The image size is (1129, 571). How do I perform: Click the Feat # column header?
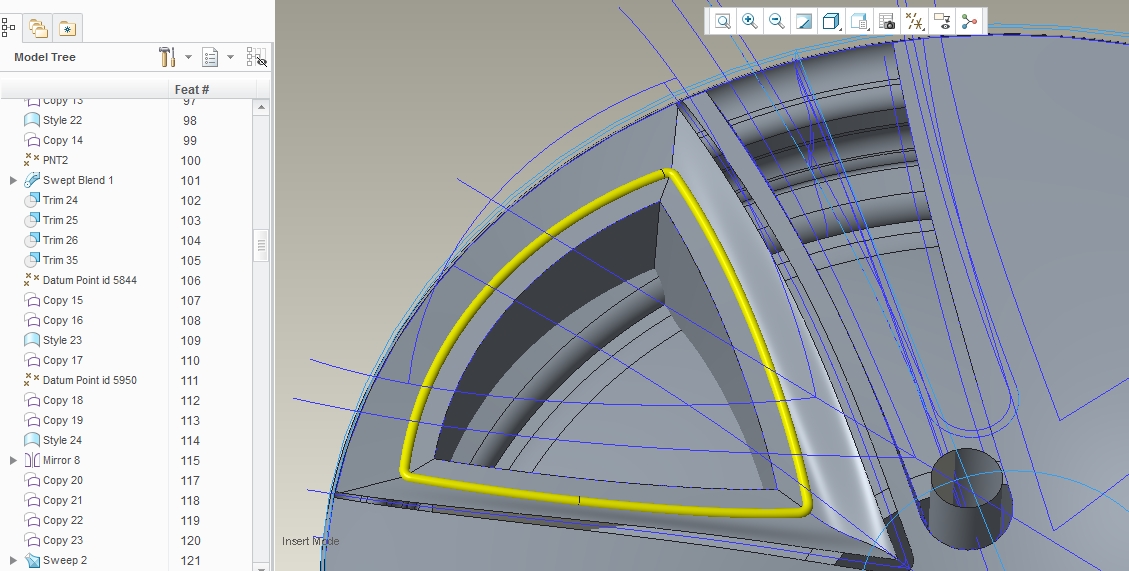coord(192,89)
